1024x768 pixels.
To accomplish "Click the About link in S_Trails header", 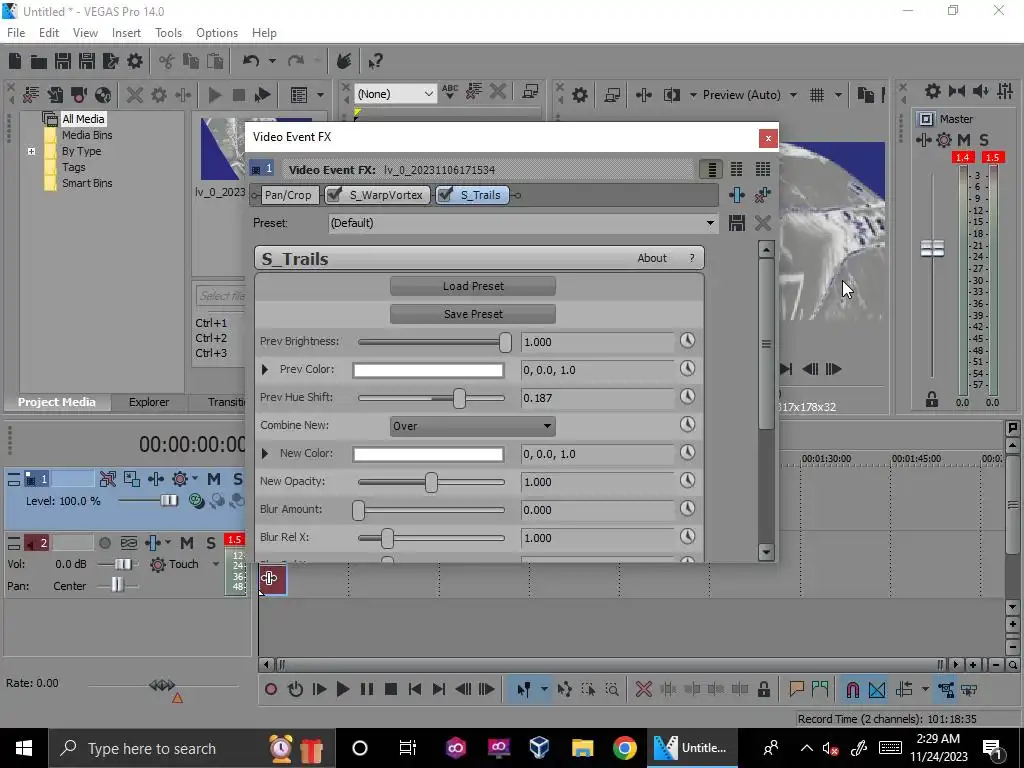I will coord(652,258).
